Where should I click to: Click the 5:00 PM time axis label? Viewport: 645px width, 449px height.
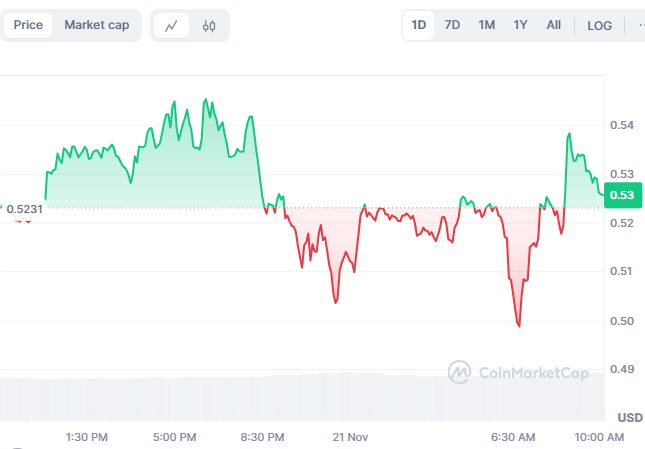click(x=175, y=437)
